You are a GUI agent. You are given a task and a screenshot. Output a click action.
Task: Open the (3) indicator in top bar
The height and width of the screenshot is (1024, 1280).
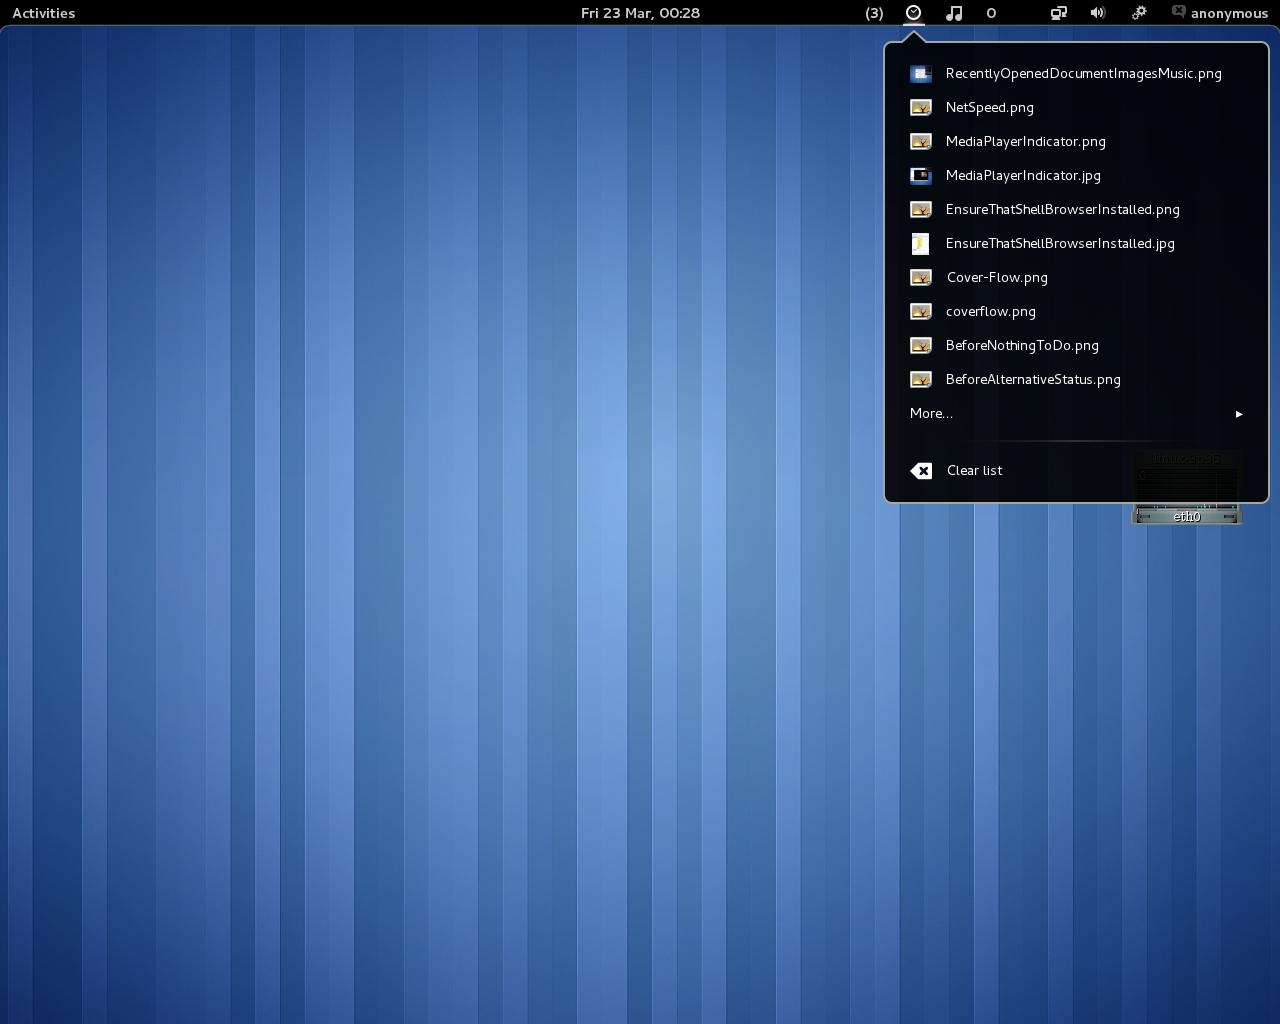point(874,13)
